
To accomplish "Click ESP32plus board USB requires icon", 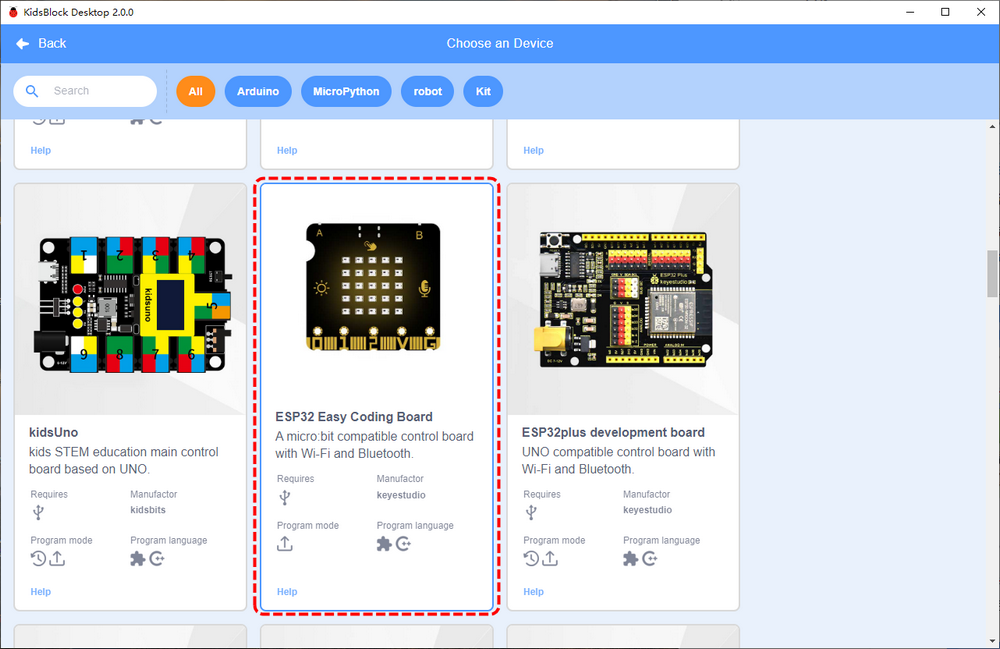I will (531, 512).
